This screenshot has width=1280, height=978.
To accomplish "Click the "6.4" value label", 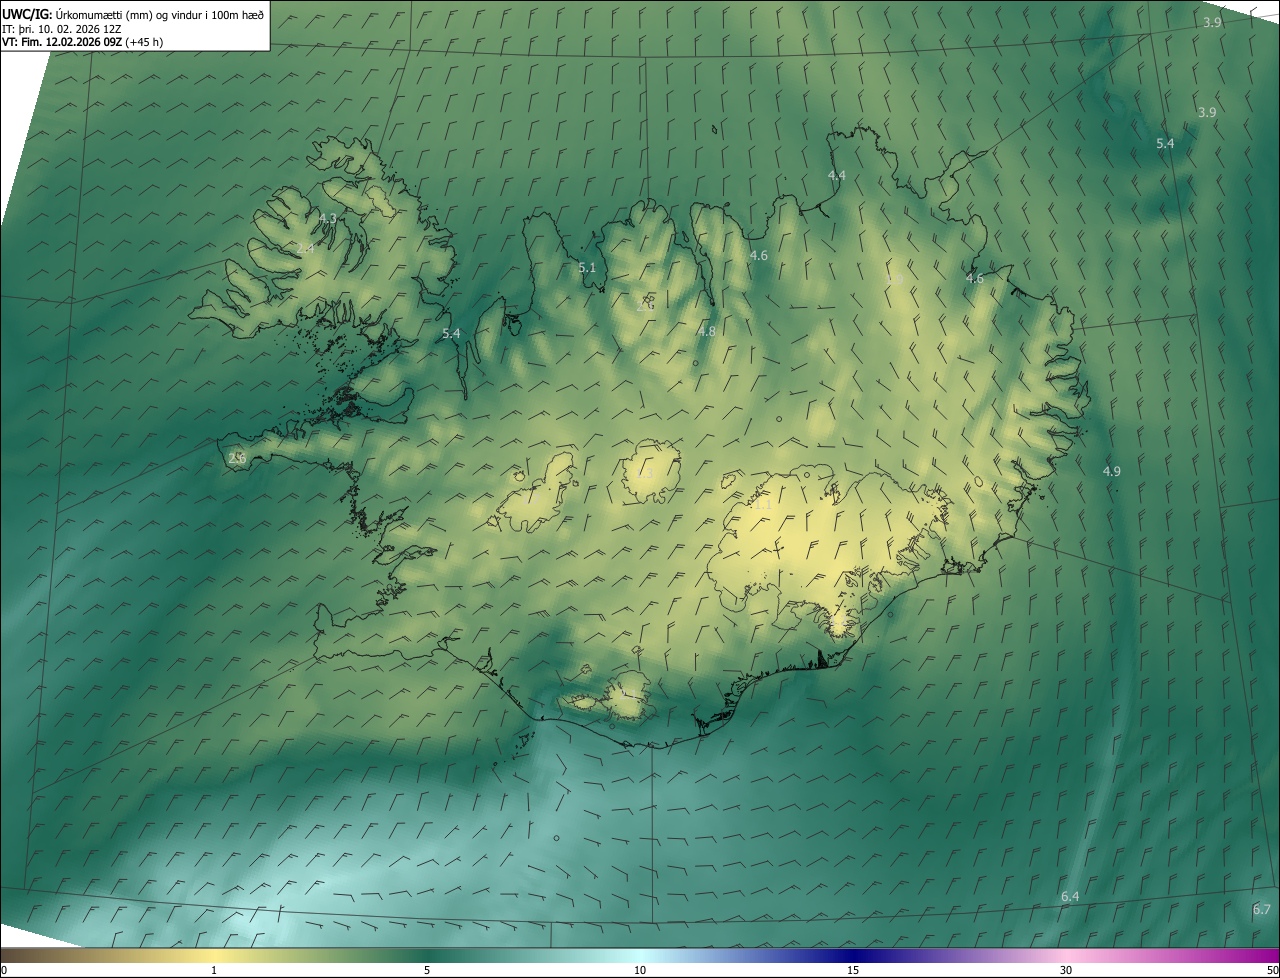I will point(1070,896).
